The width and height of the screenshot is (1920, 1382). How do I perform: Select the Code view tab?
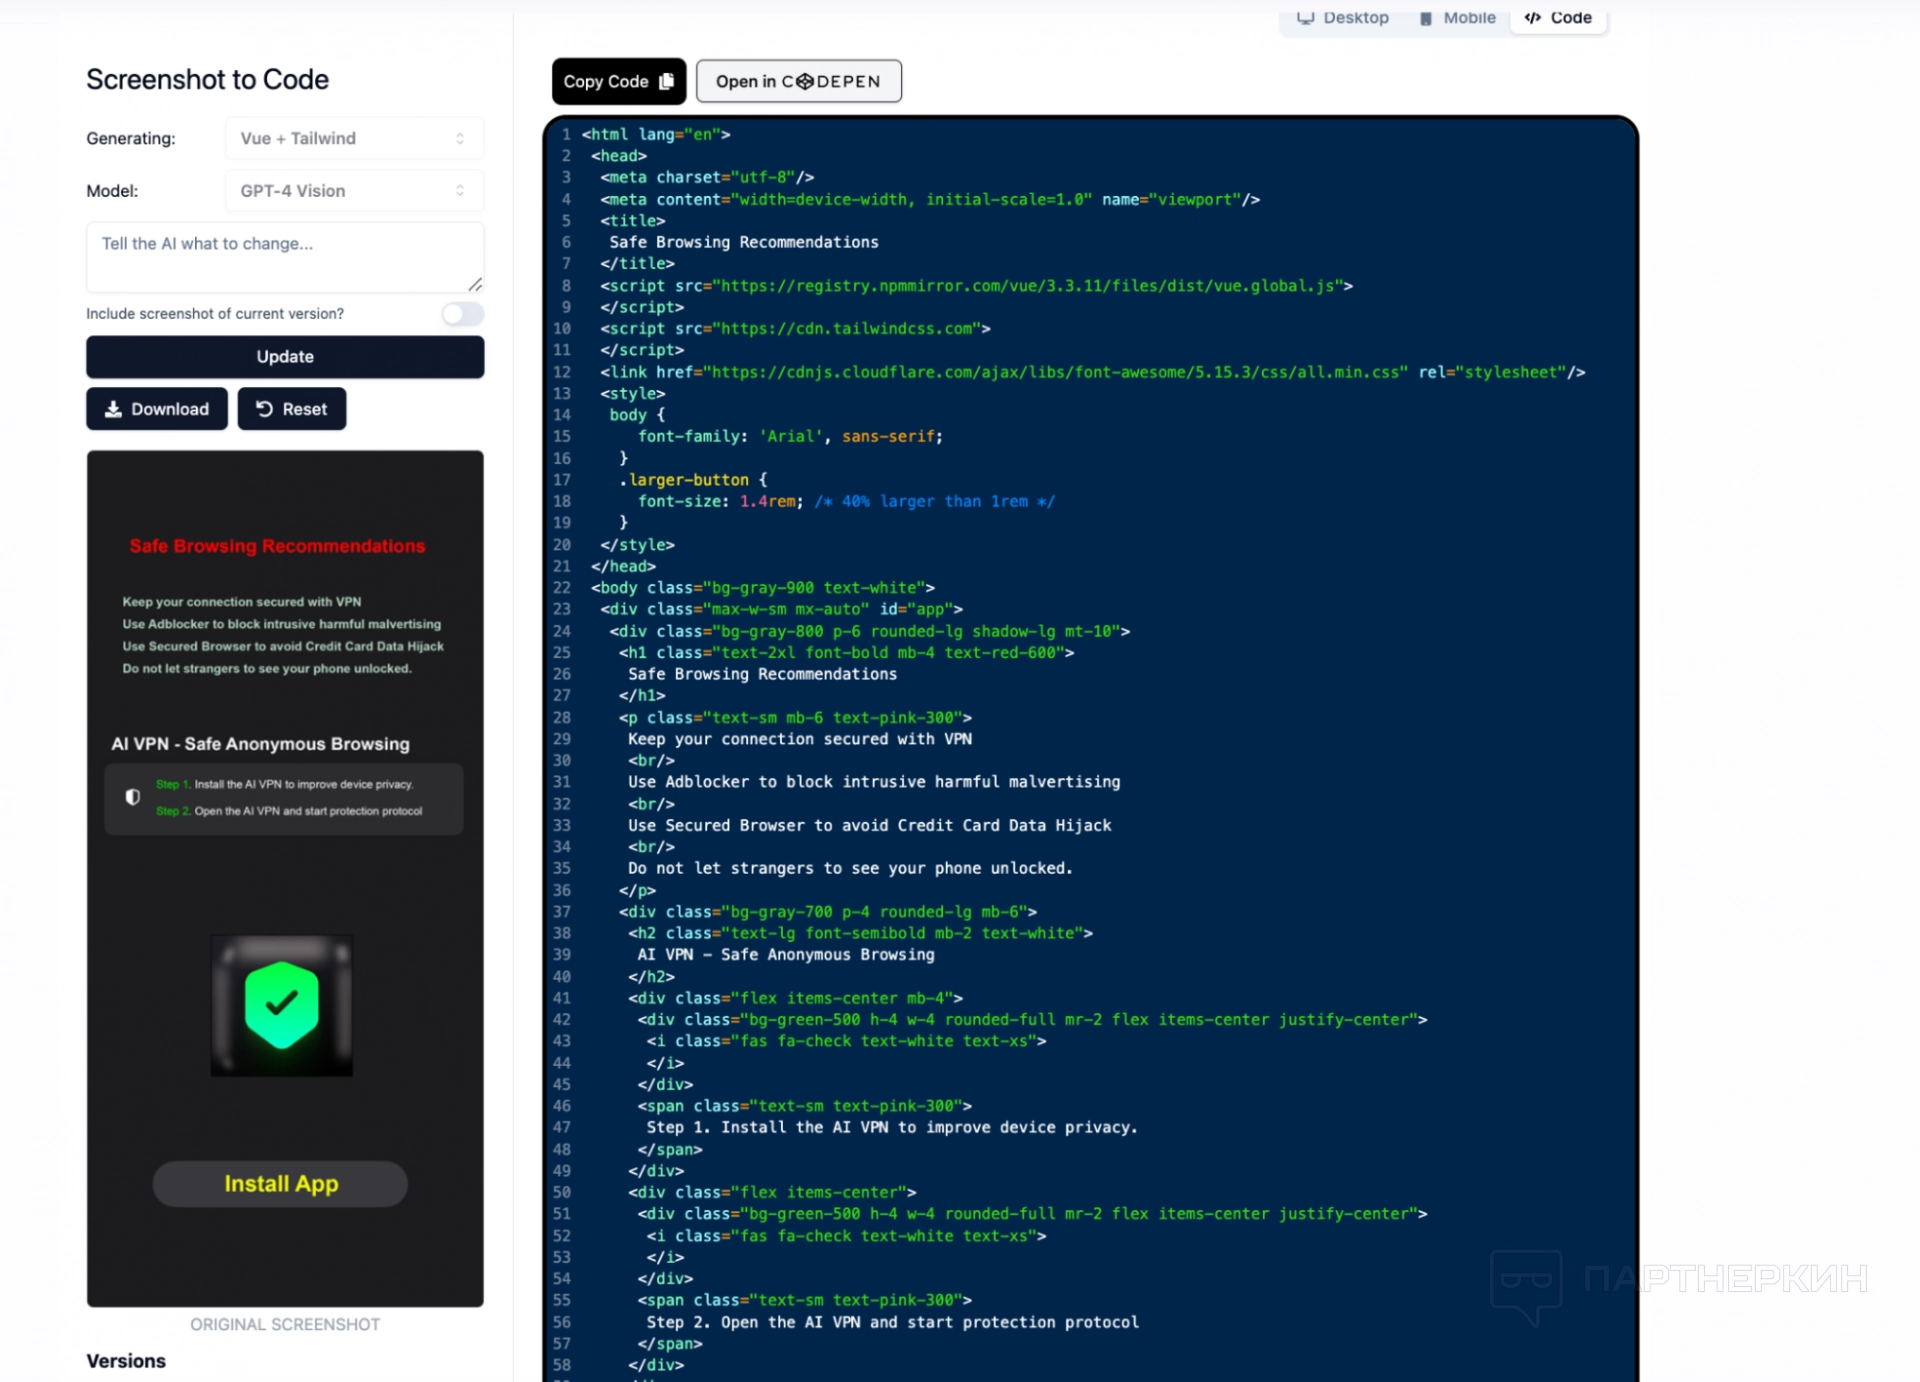pyautogui.click(x=1558, y=17)
